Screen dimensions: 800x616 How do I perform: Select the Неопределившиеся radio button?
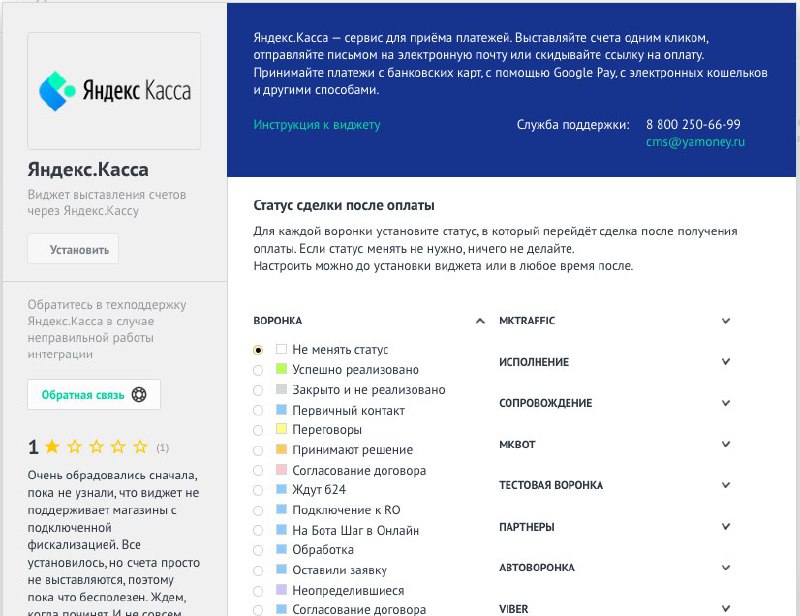(258, 591)
